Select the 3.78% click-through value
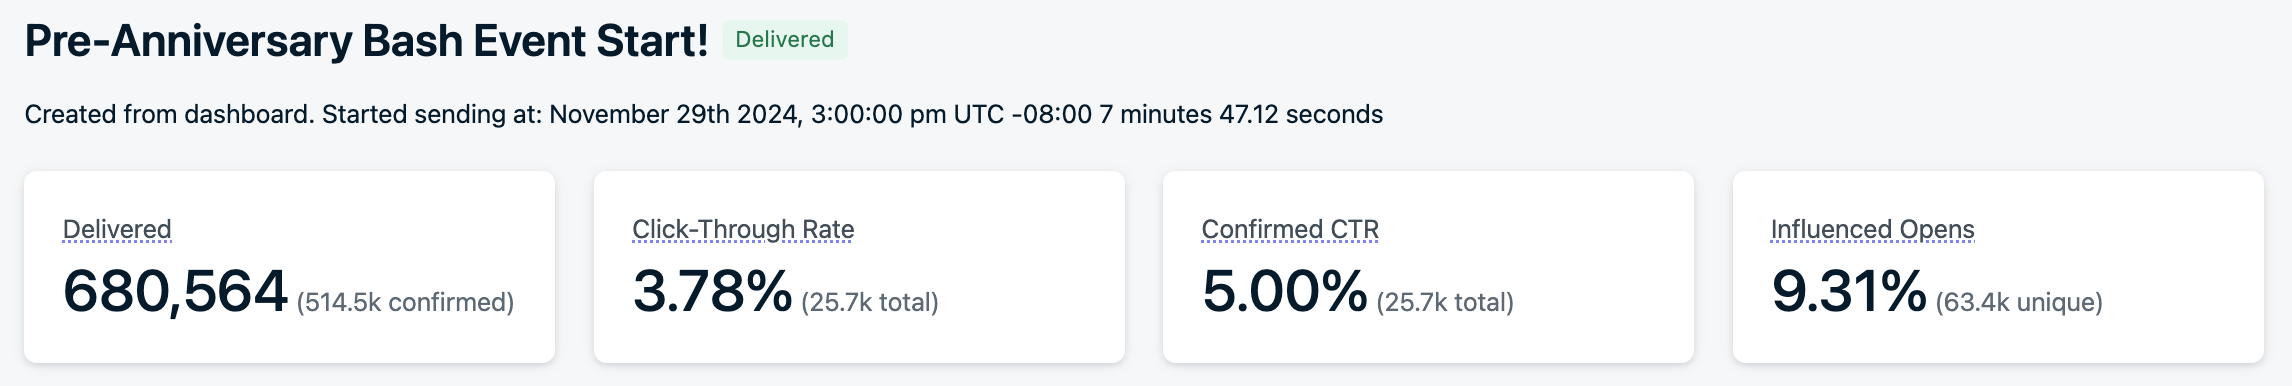This screenshot has height=386, width=2292. [712, 292]
